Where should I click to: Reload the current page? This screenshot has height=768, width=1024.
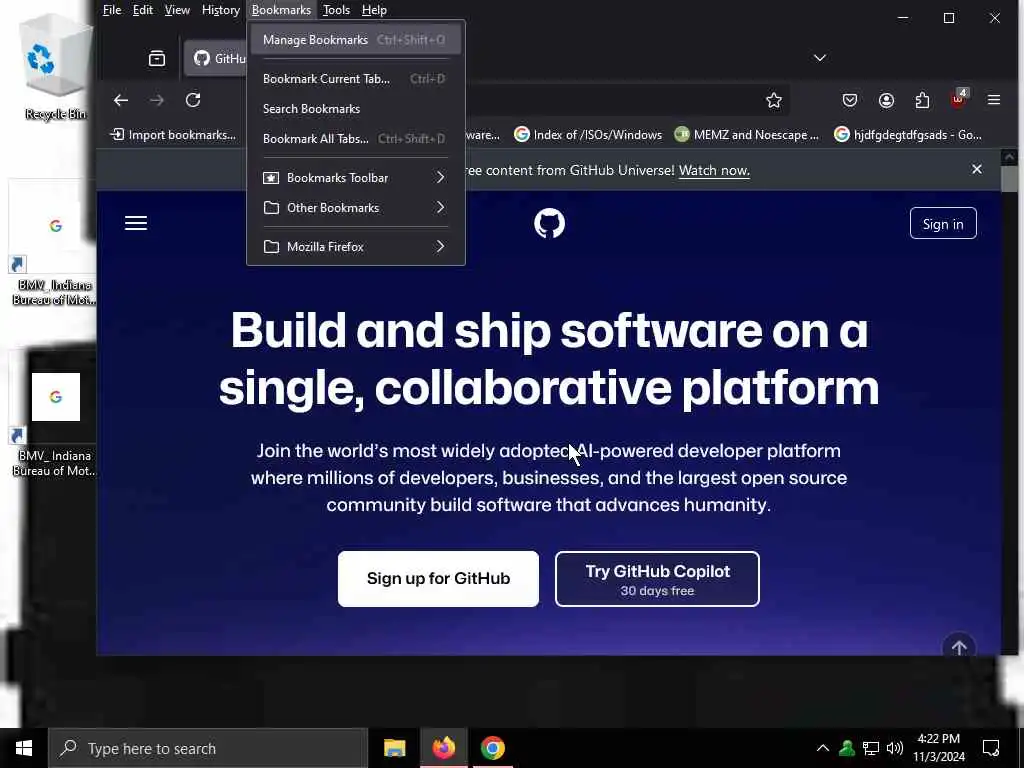pos(193,100)
